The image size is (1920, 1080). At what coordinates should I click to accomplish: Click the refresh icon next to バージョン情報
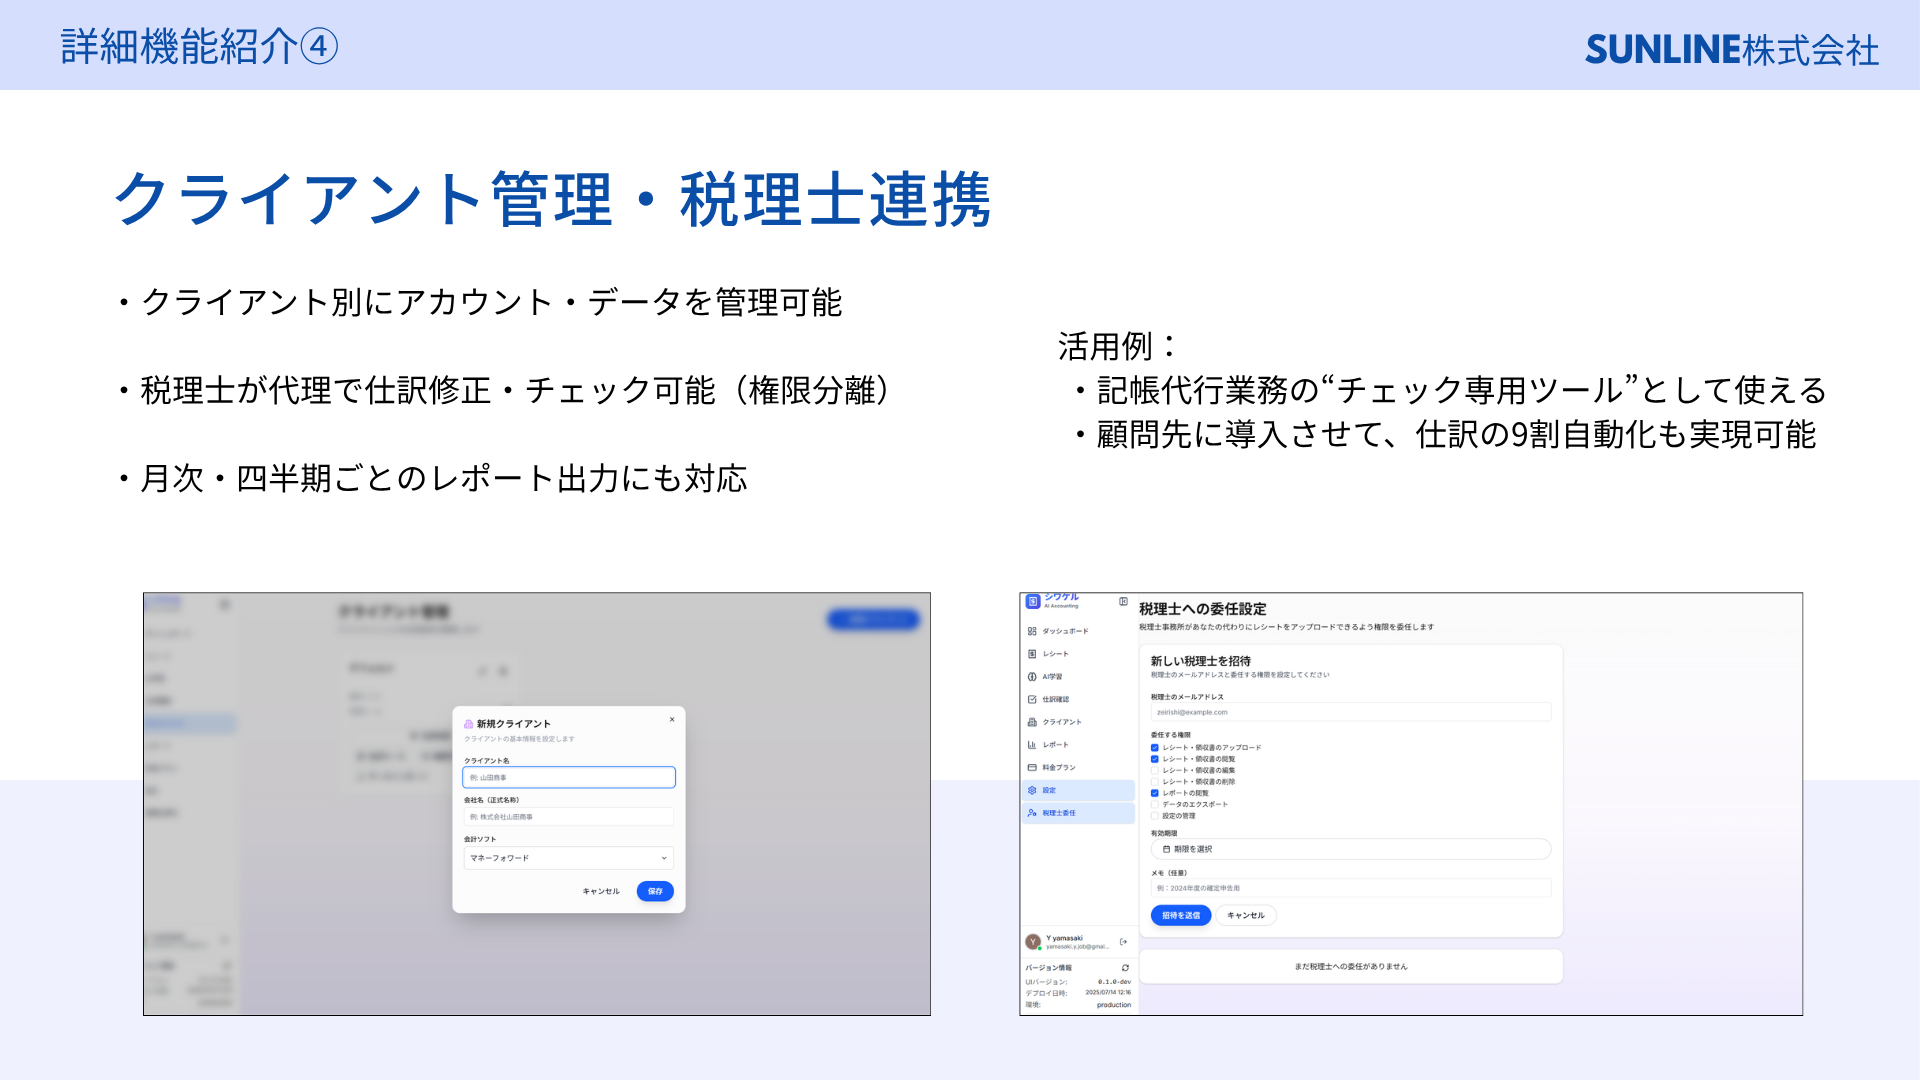1125,968
